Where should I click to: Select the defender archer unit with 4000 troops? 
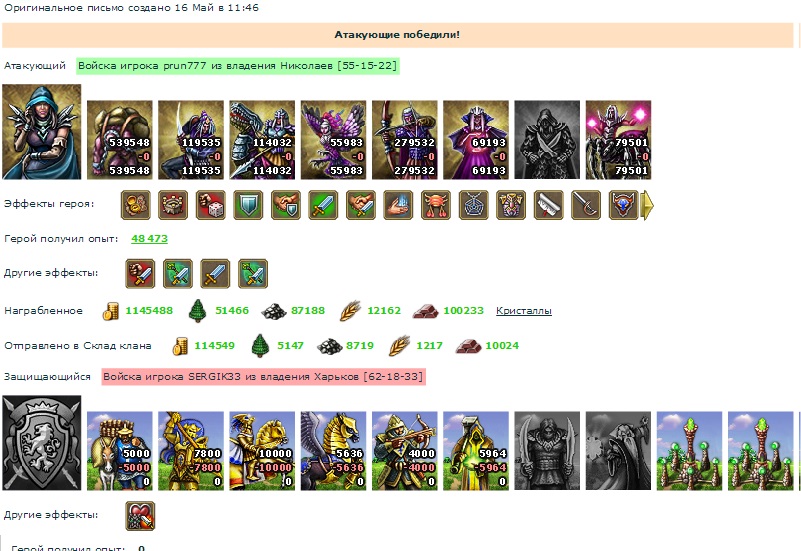405,451
